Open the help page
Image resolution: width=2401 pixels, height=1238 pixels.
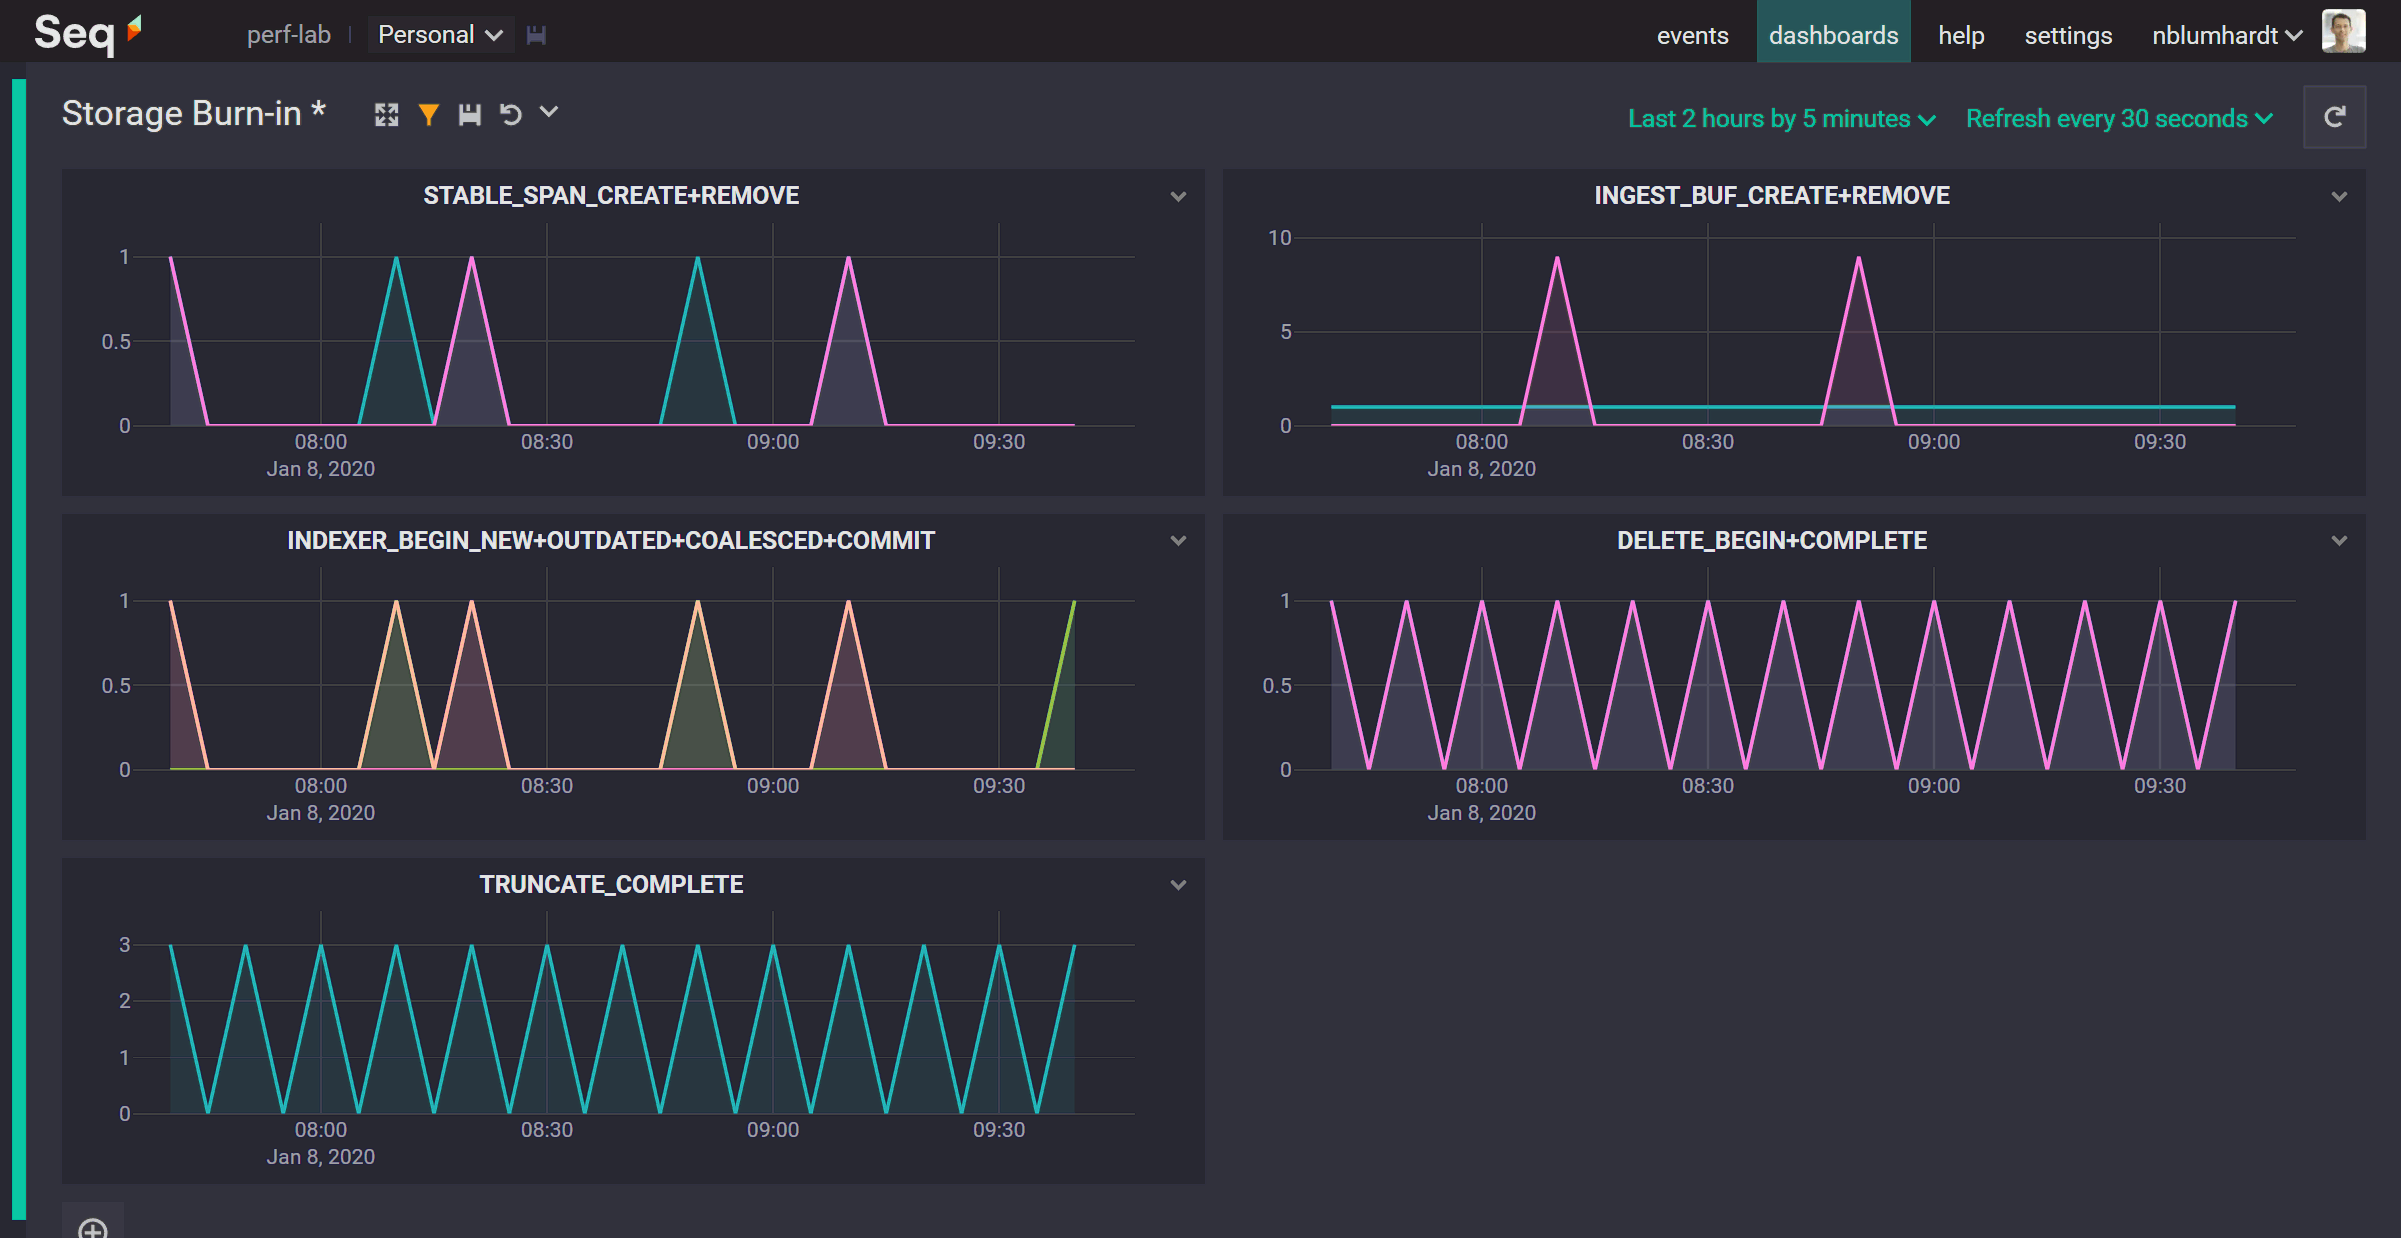point(1961,35)
